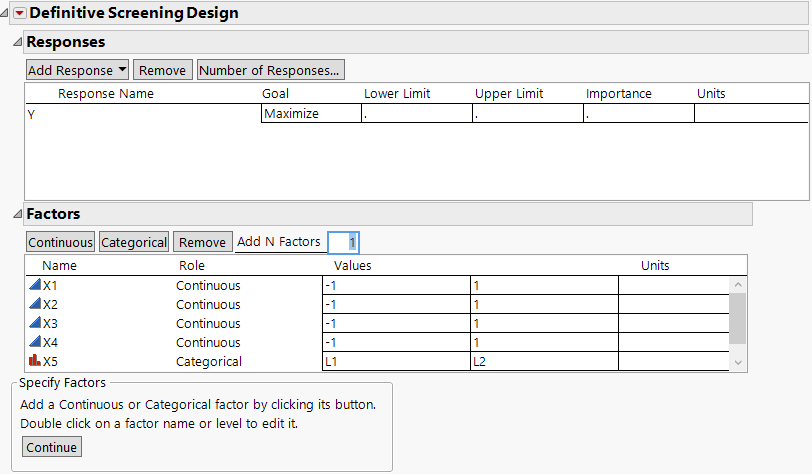Add a Categorical factor
Viewport: 812px width, 474px height.
coord(134,242)
